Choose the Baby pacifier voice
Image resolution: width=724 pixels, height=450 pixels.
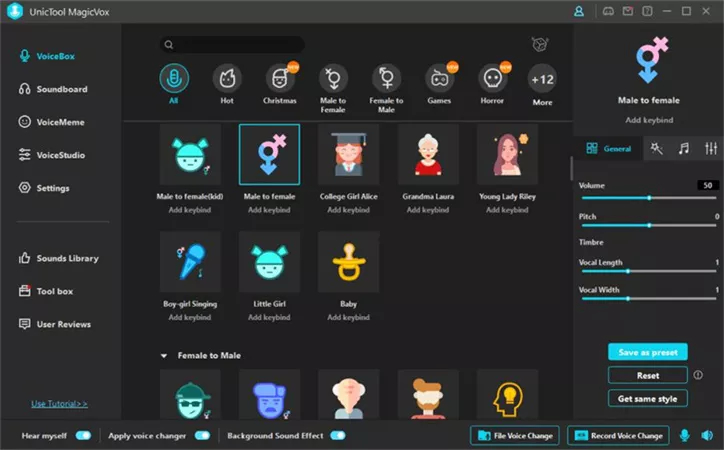[x=349, y=262]
